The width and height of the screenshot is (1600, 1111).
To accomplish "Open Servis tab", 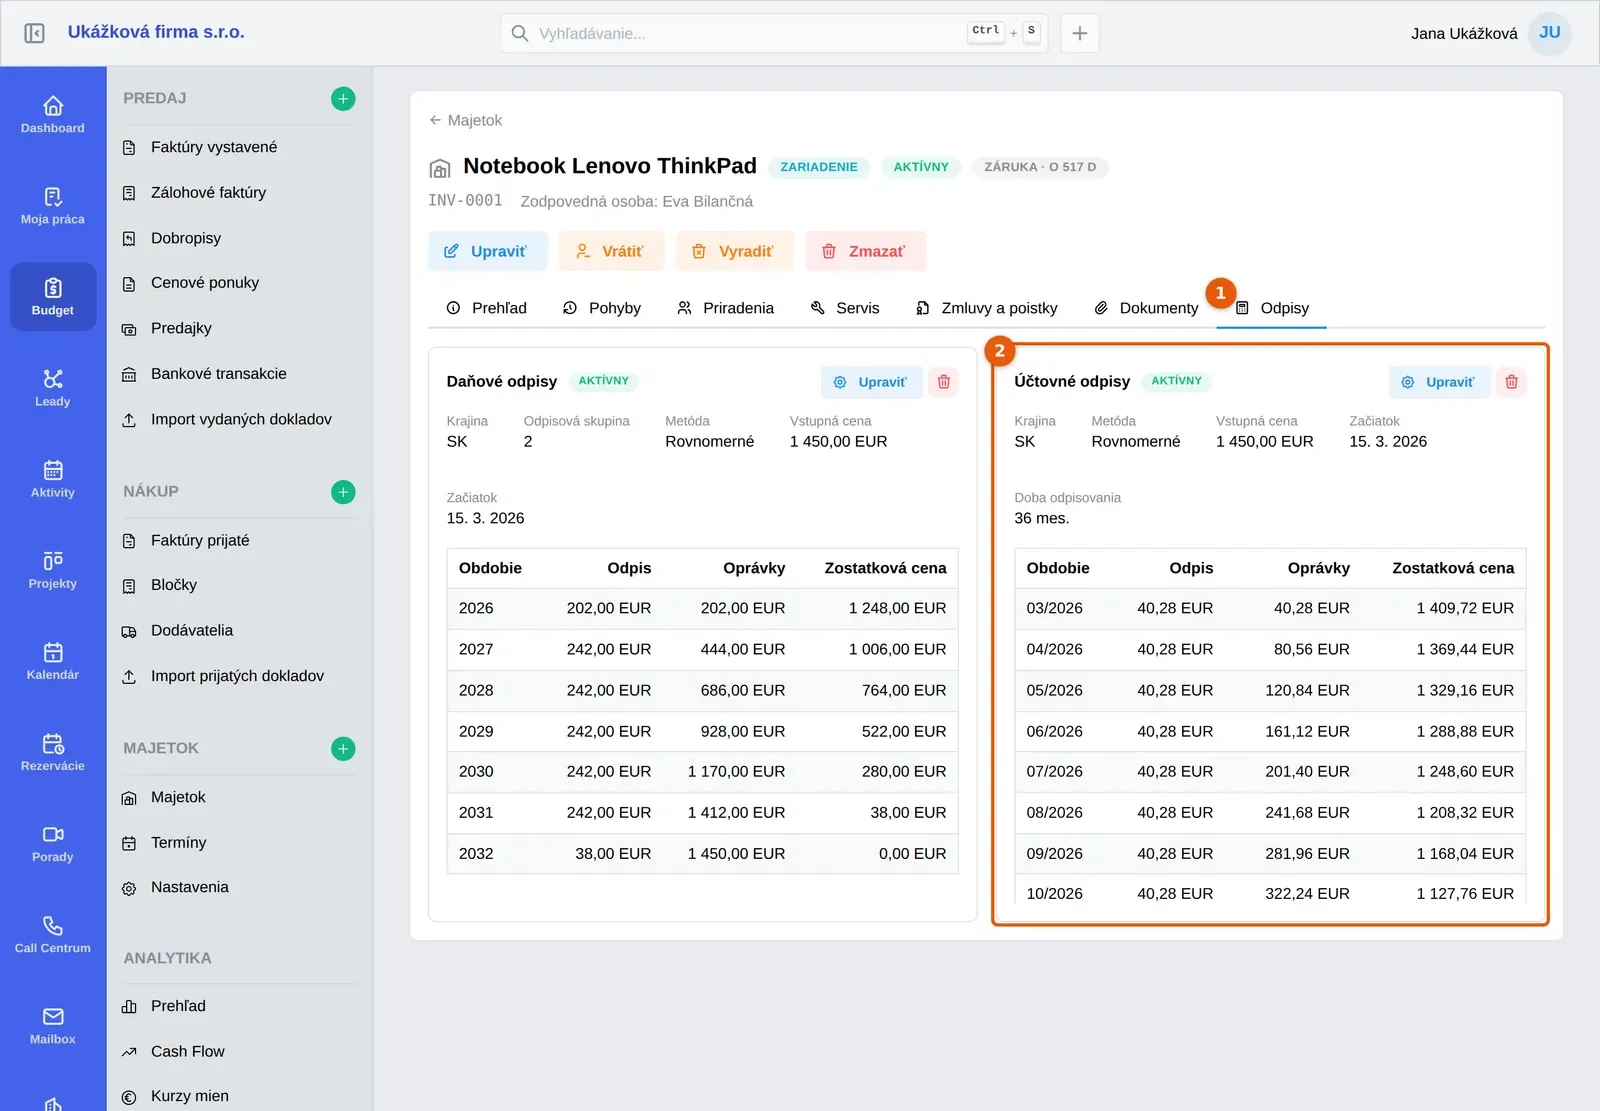I will (845, 308).
